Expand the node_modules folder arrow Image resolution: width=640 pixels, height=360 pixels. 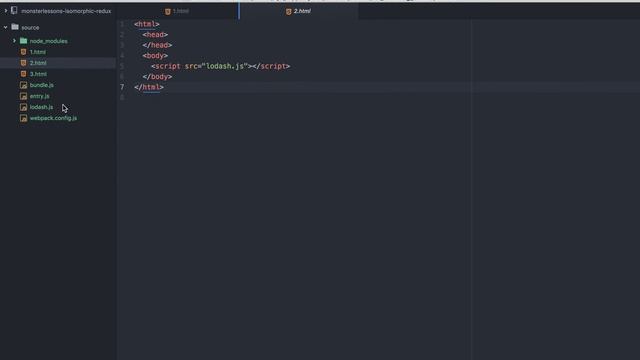point(14,41)
